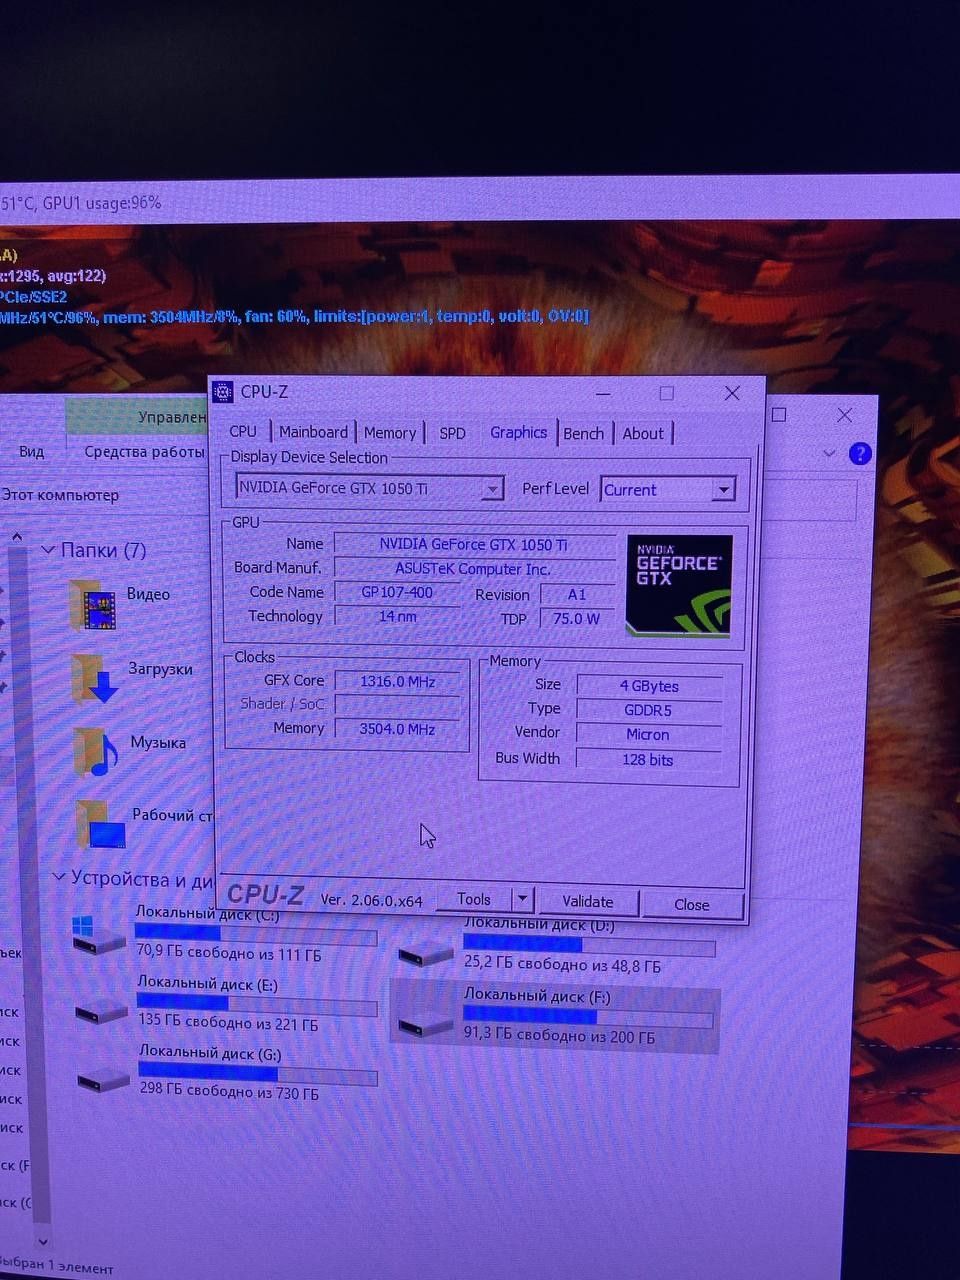Screen dimensions: 960x1280
Task: Click the 75.0 W TDP value
Action: [577, 618]
